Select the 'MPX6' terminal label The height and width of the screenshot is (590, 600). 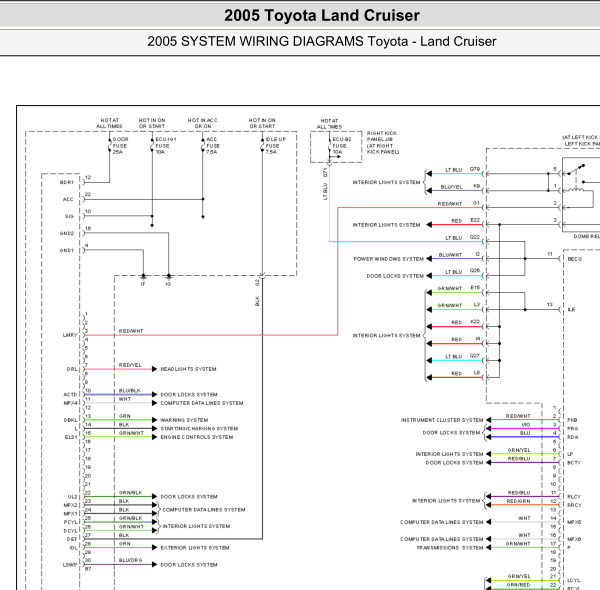574,539
